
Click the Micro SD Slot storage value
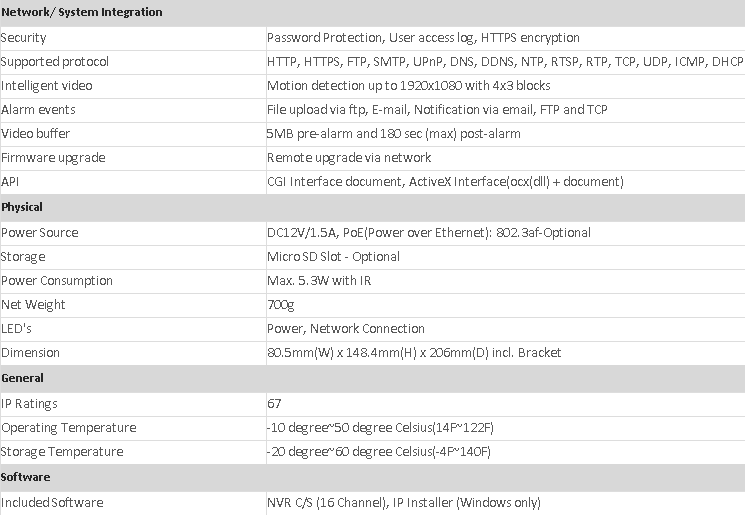pos(333,257)
